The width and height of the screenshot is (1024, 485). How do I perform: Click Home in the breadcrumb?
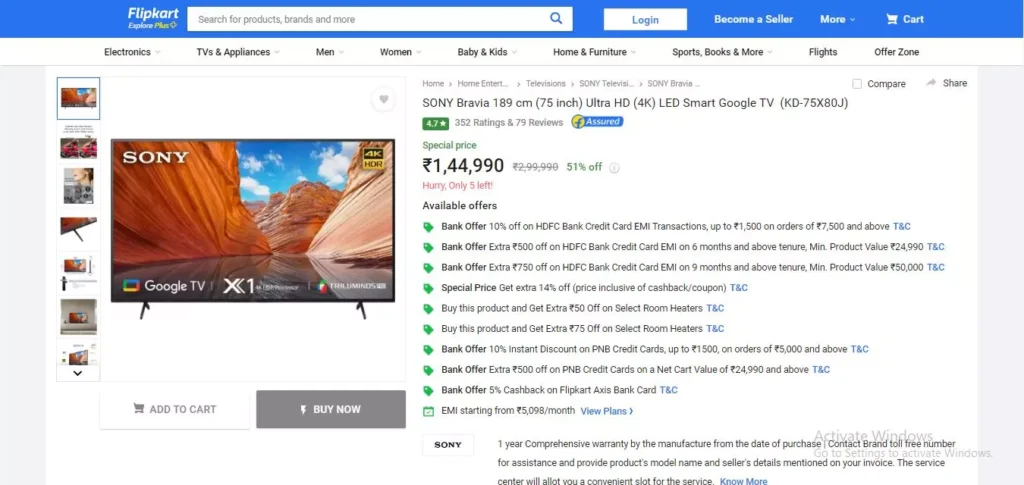[x=433, y=84]
